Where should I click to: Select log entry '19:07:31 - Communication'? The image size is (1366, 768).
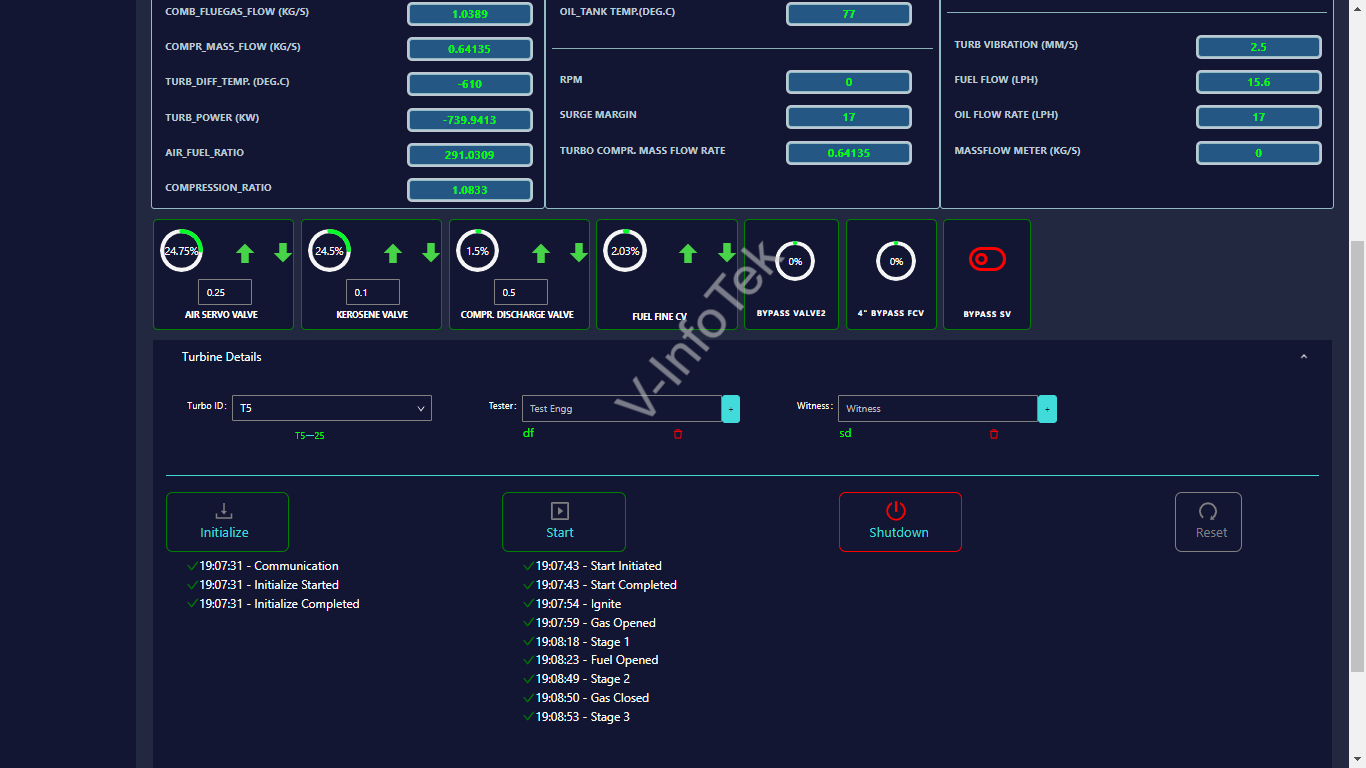point(269,566)
